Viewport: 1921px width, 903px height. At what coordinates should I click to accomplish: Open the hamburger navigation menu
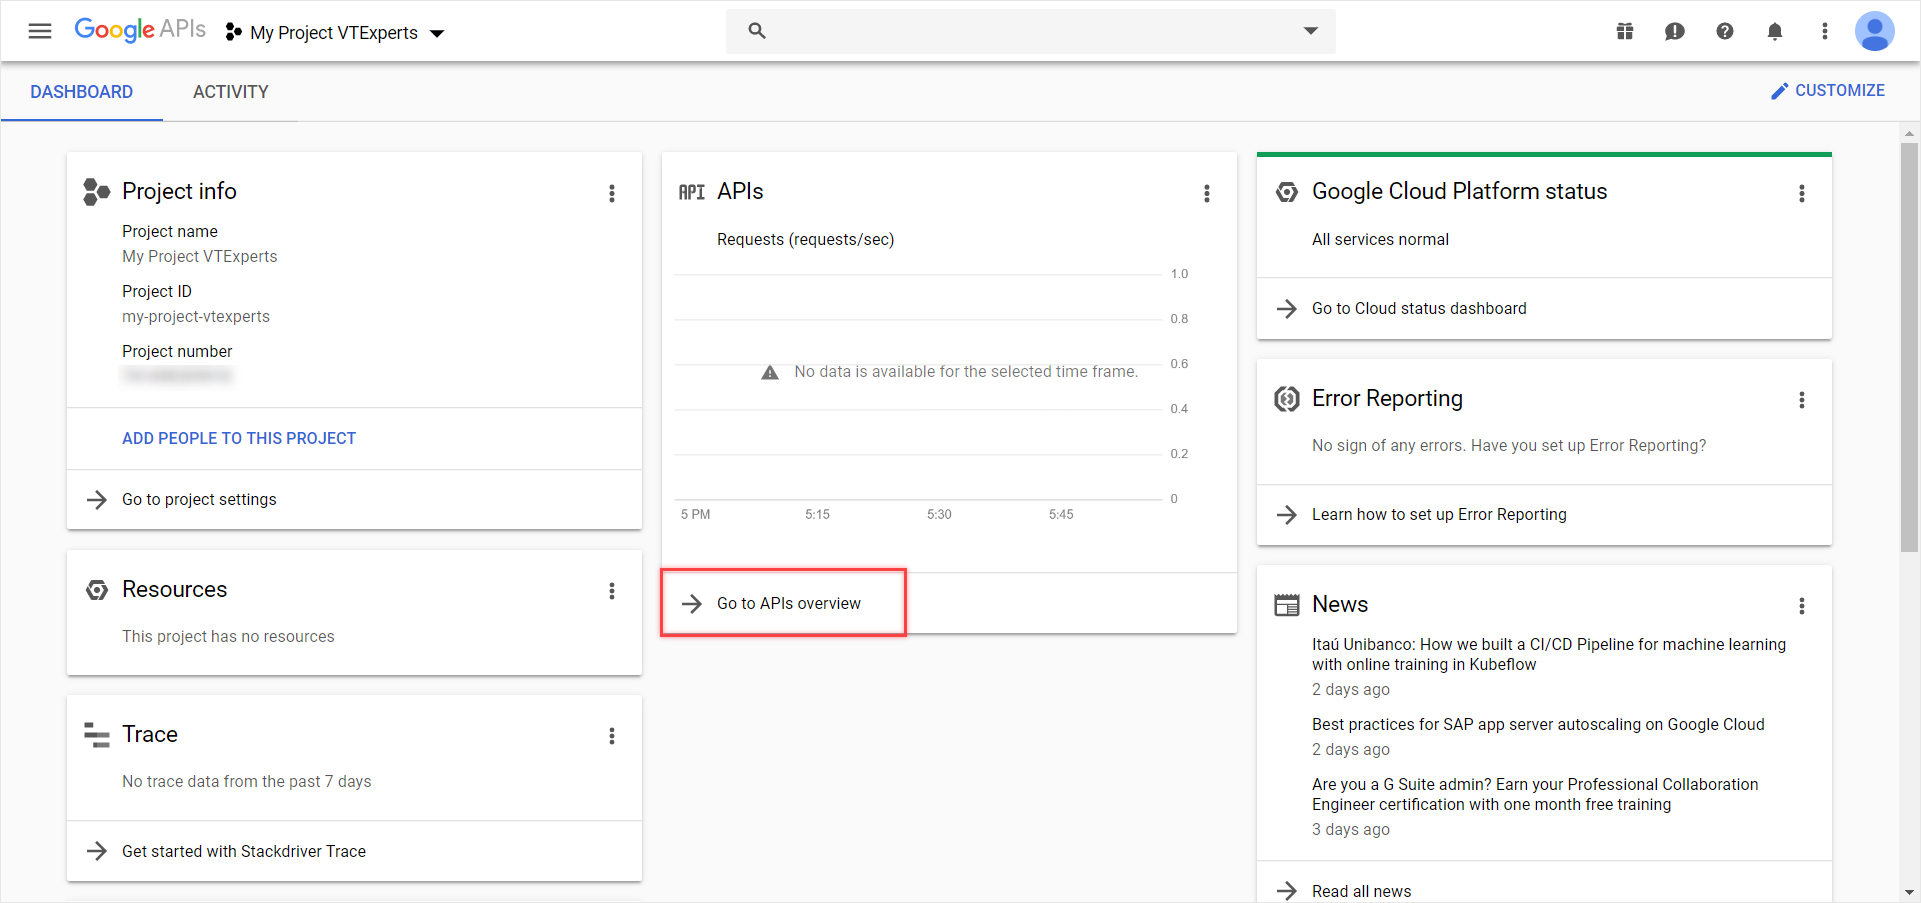(x=40, y=31)
